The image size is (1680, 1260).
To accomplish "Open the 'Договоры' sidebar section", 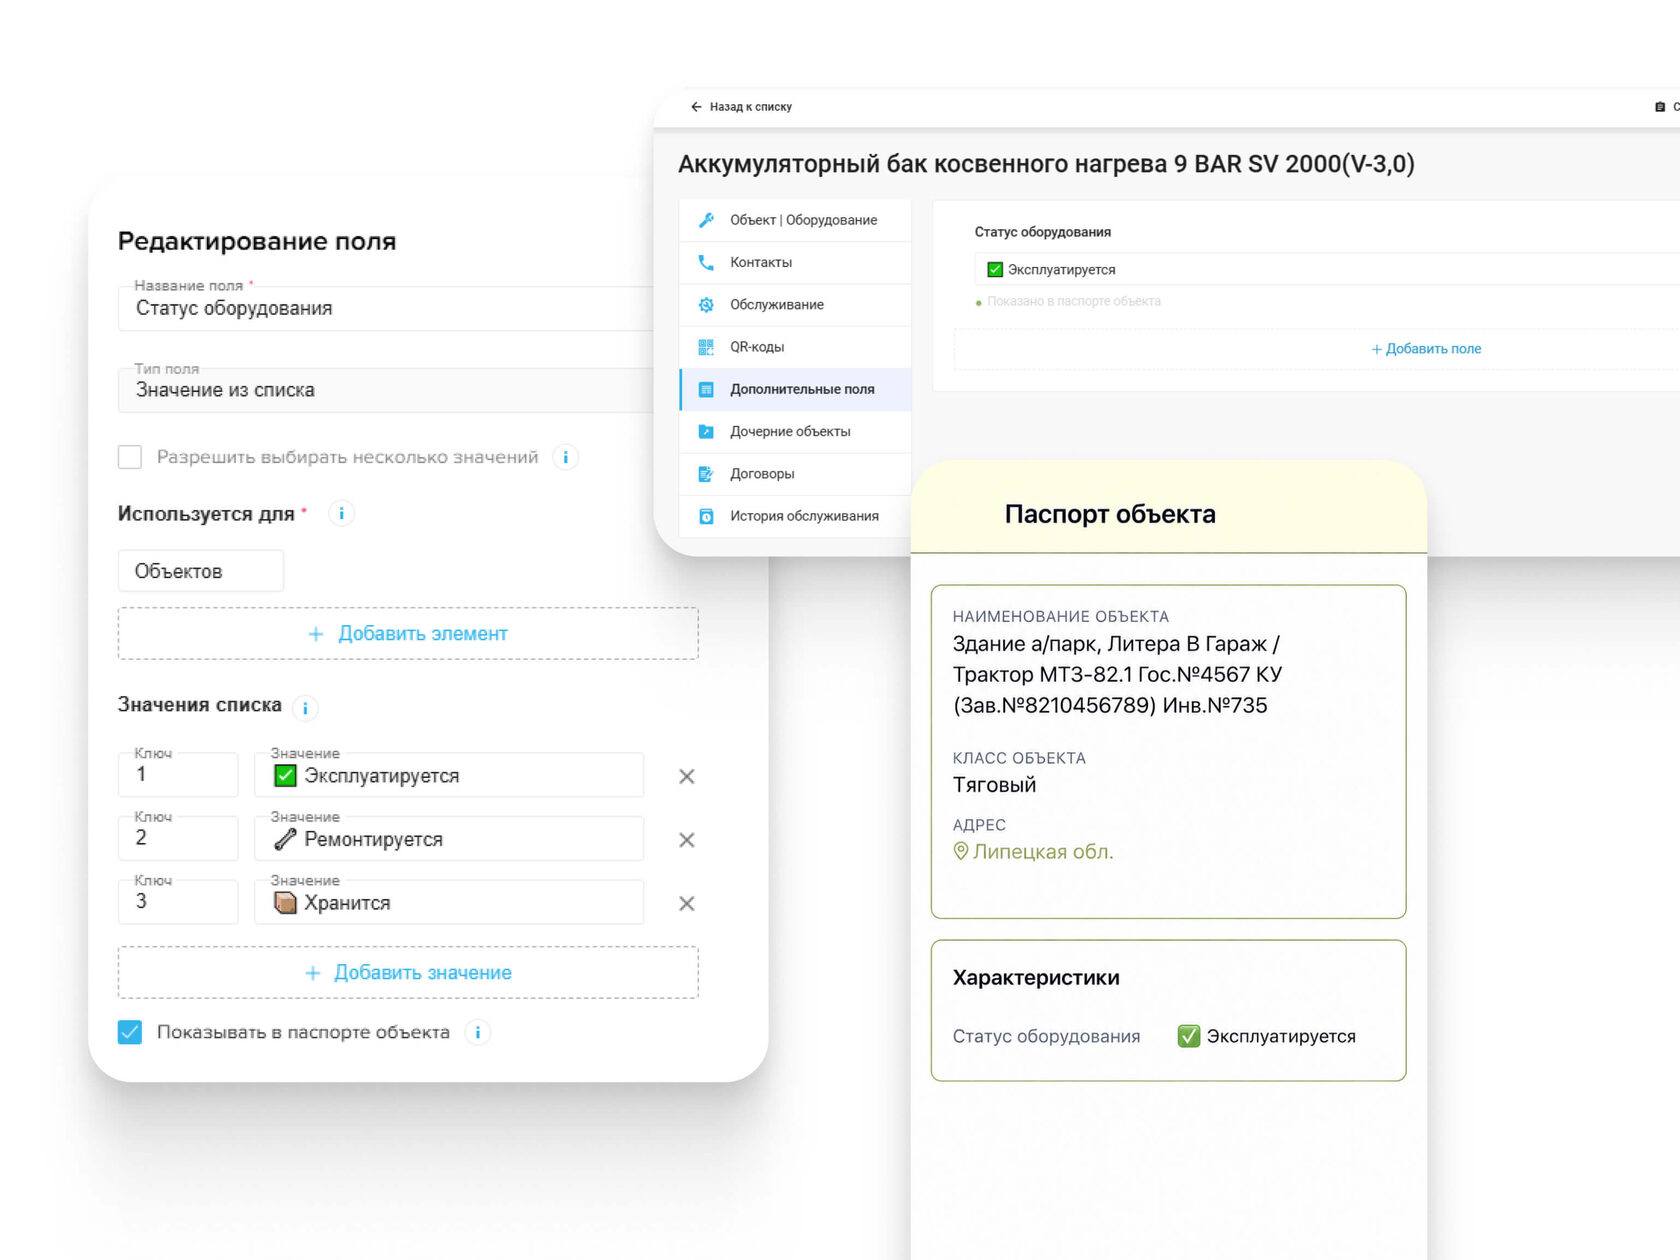I will point(796,474).
